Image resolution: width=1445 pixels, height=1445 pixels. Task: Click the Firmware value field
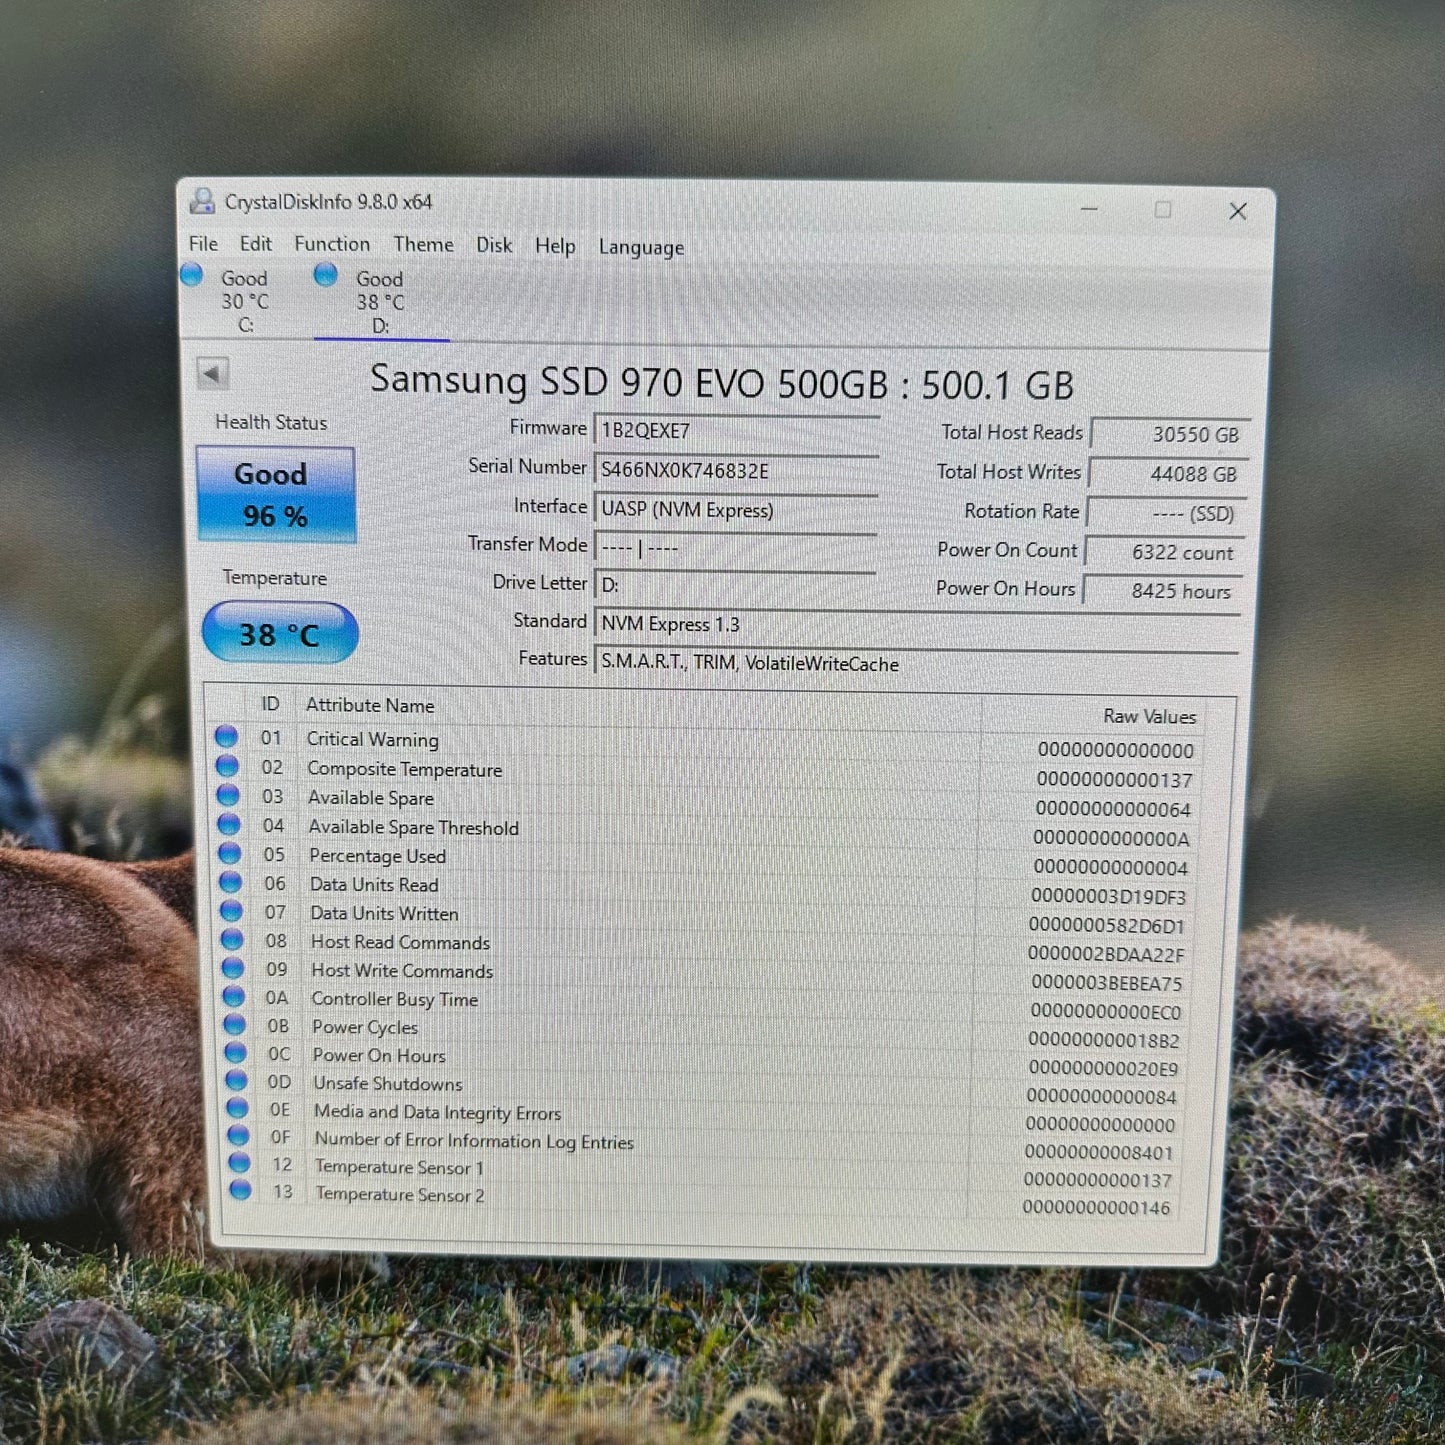click(737, 430)
